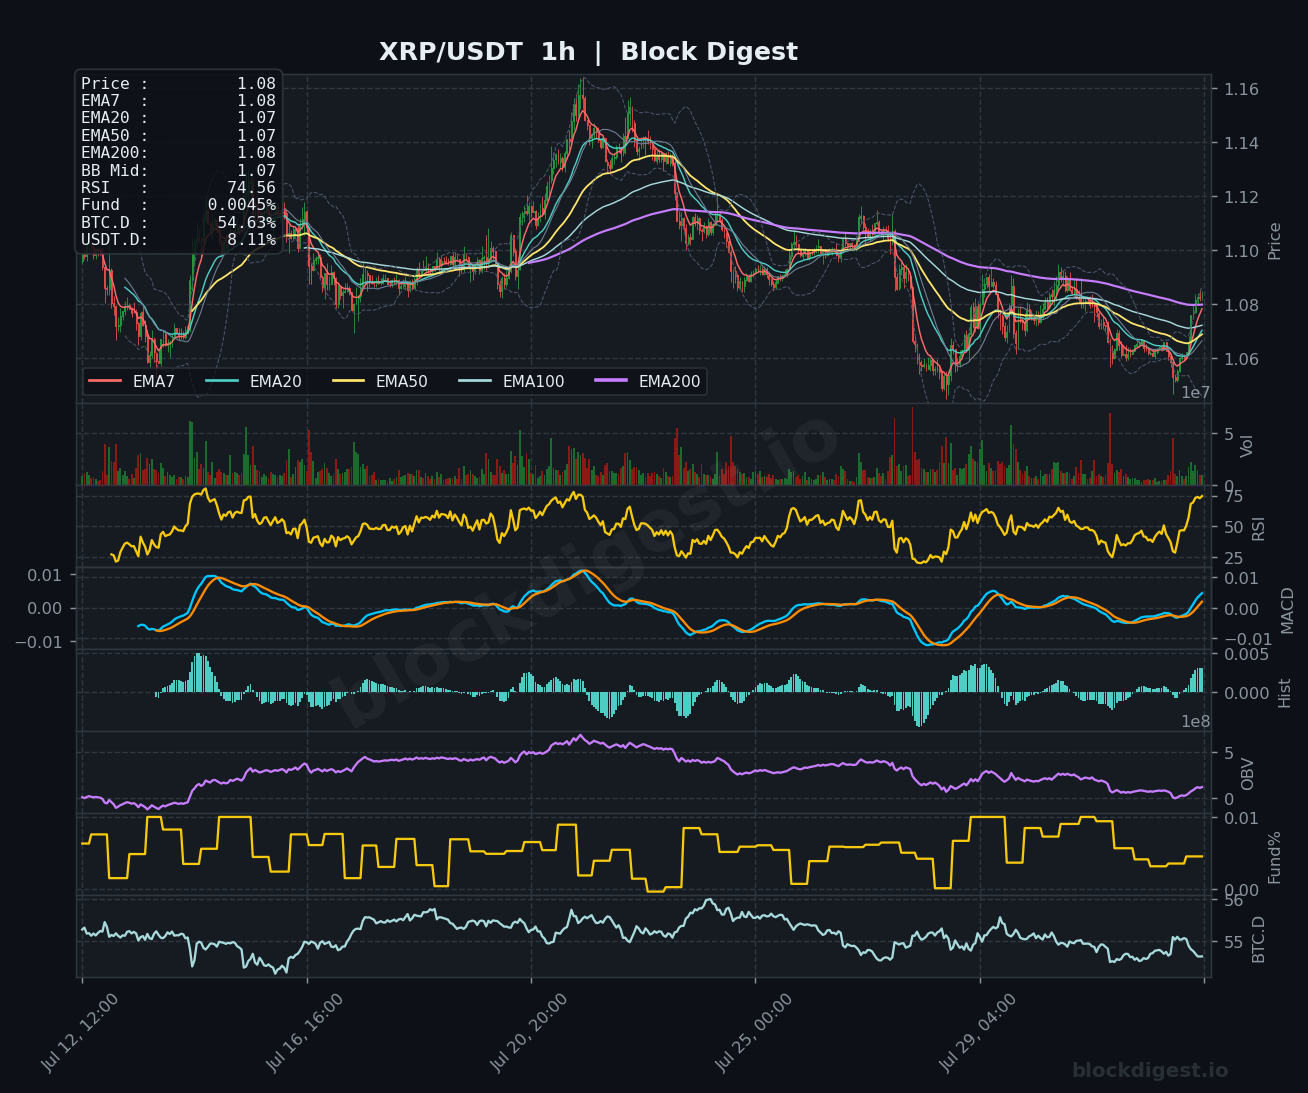Image resolution: width=1308 pixels, height=1093 pixels.
Task: Click the 1.12 price tick
Action: coord(1241,197)
